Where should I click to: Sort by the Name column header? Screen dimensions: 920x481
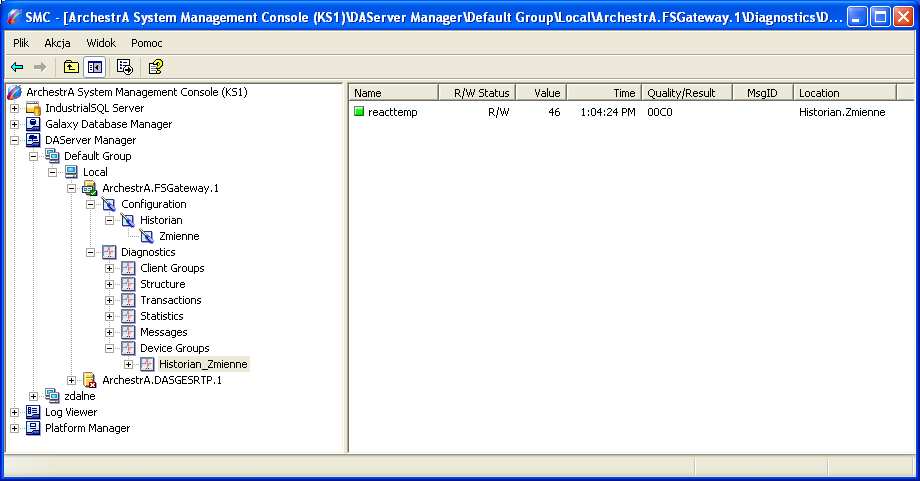click(x=394, y=93)
